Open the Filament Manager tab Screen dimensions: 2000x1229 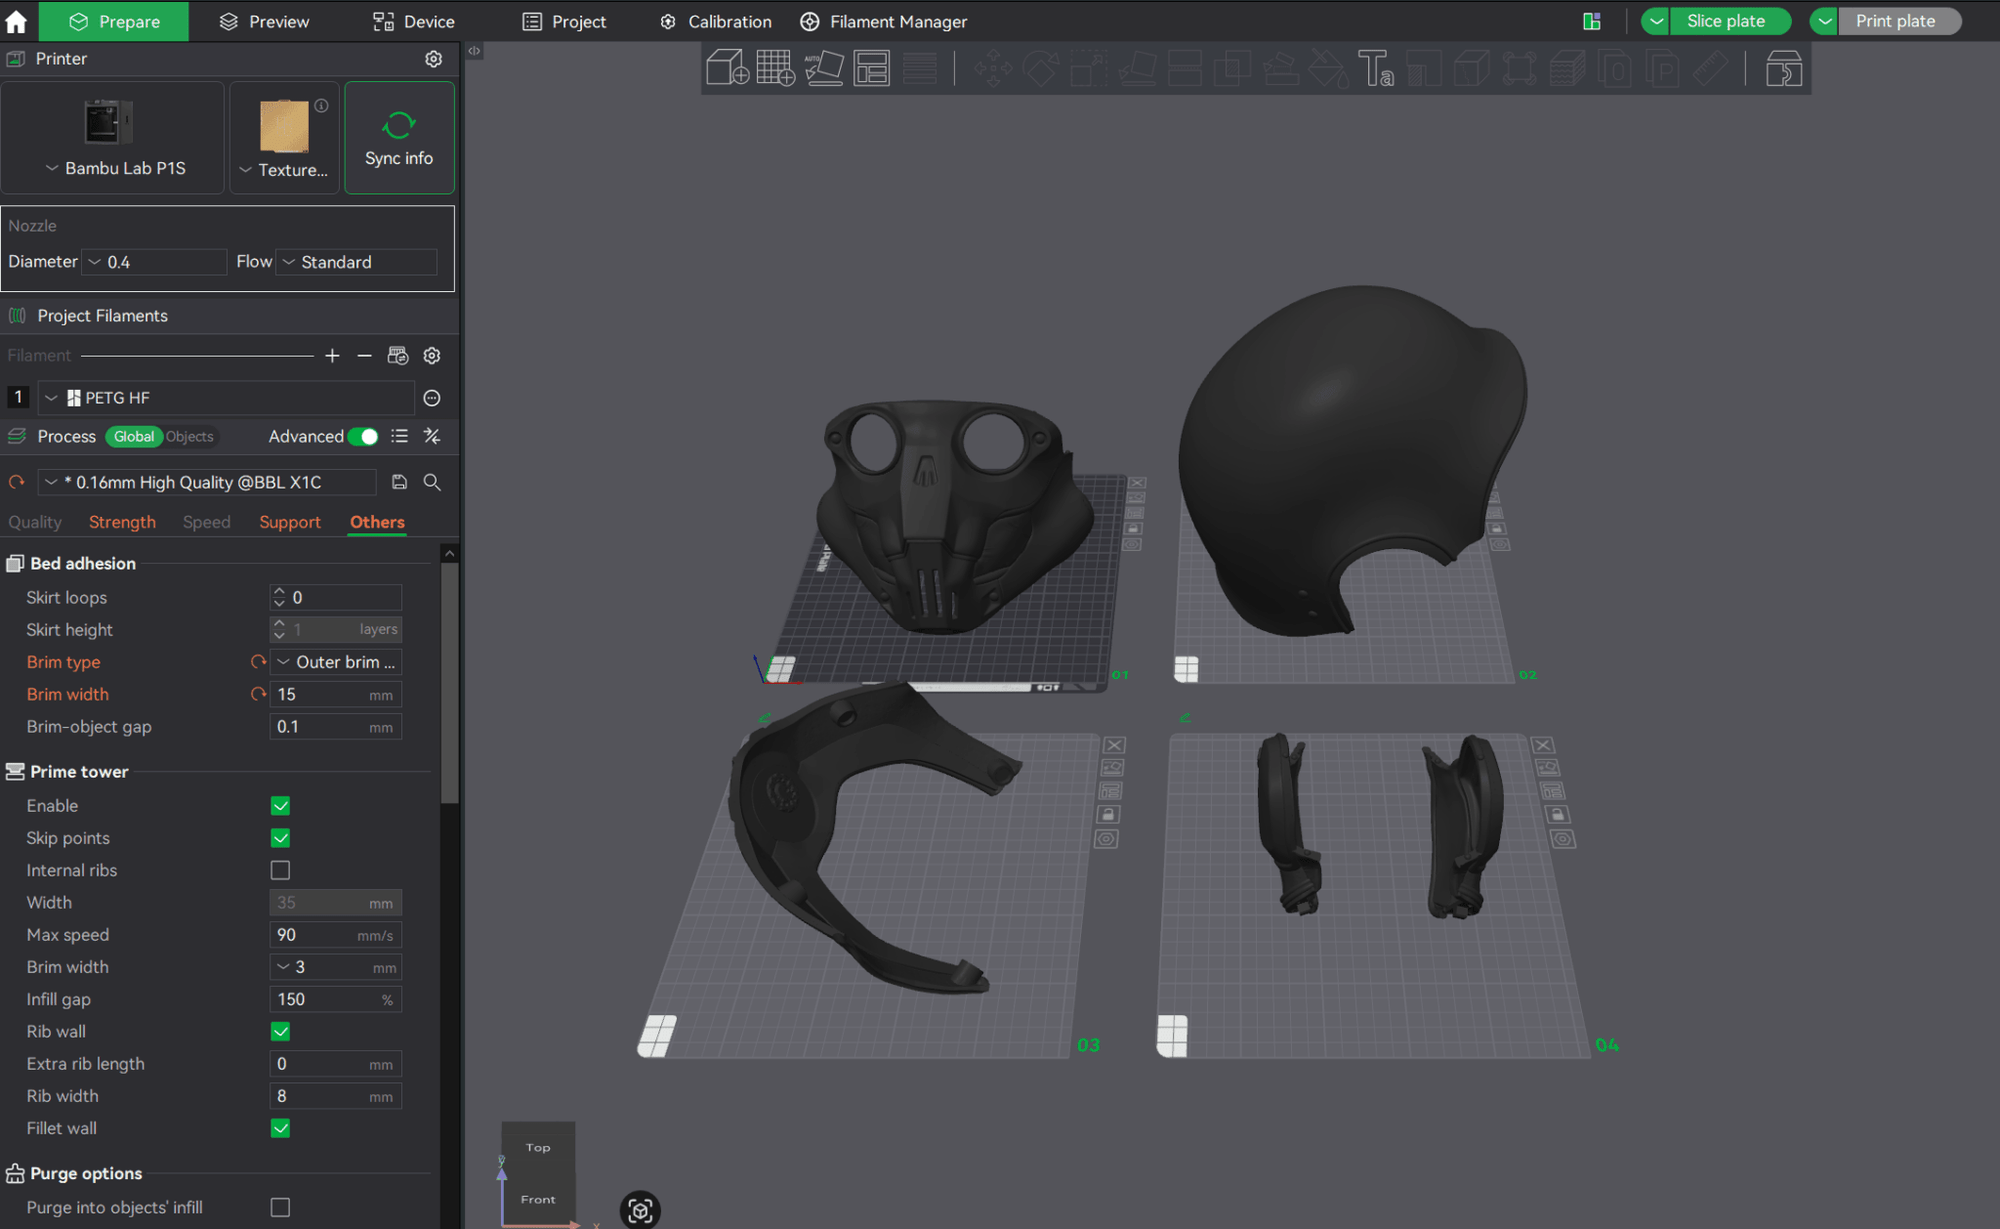pyautogui.click(x=884, y=21)
